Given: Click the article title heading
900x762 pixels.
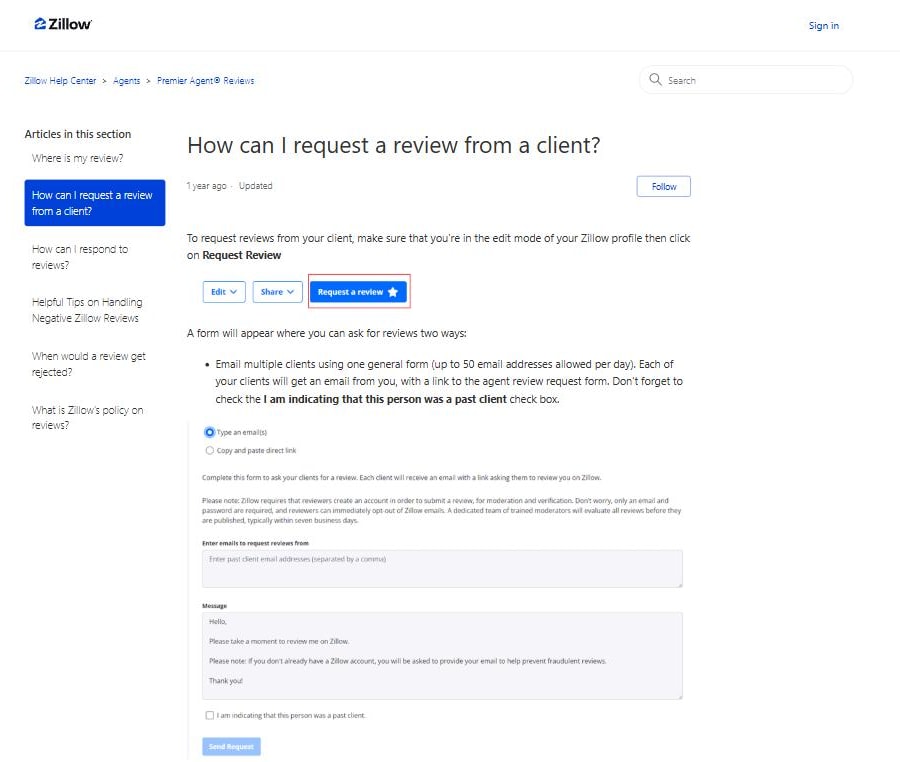Looking at the screenshot, I should click(393, 145).
